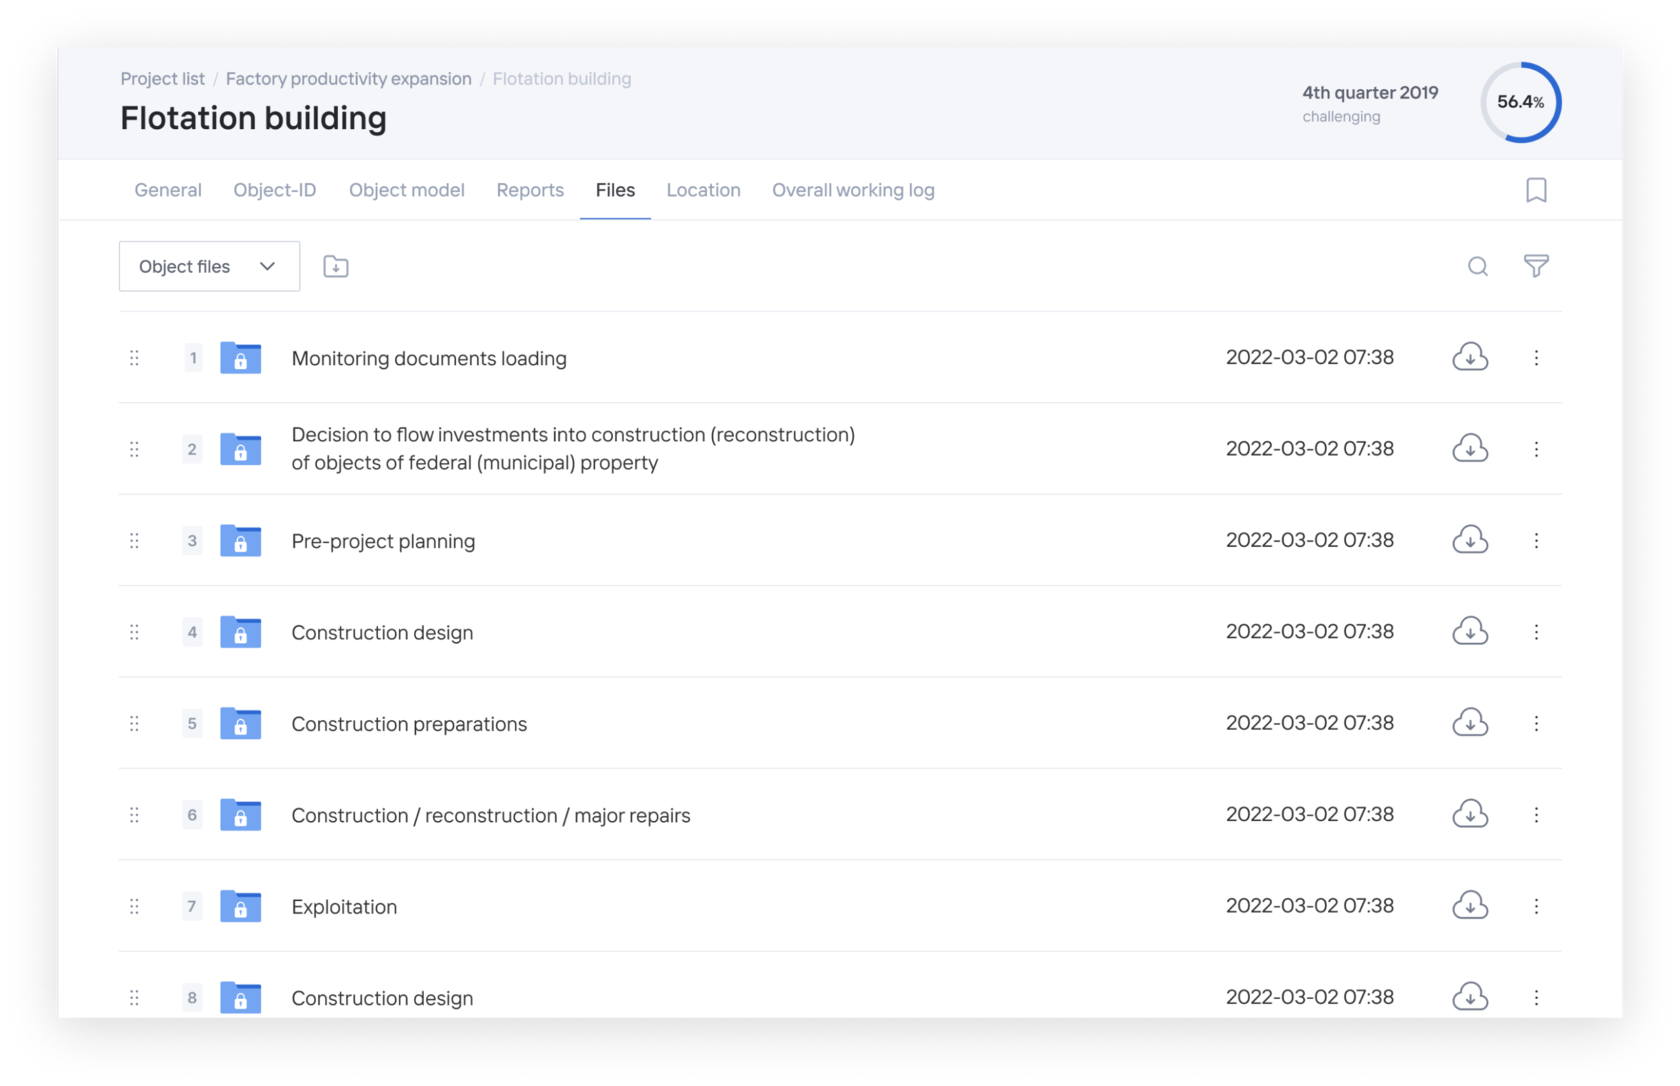Image resolution: width=1680 pixels, height=1086 pixels.
Task: Click the download icon next to Object files dropdown
Action: (335, 266)
